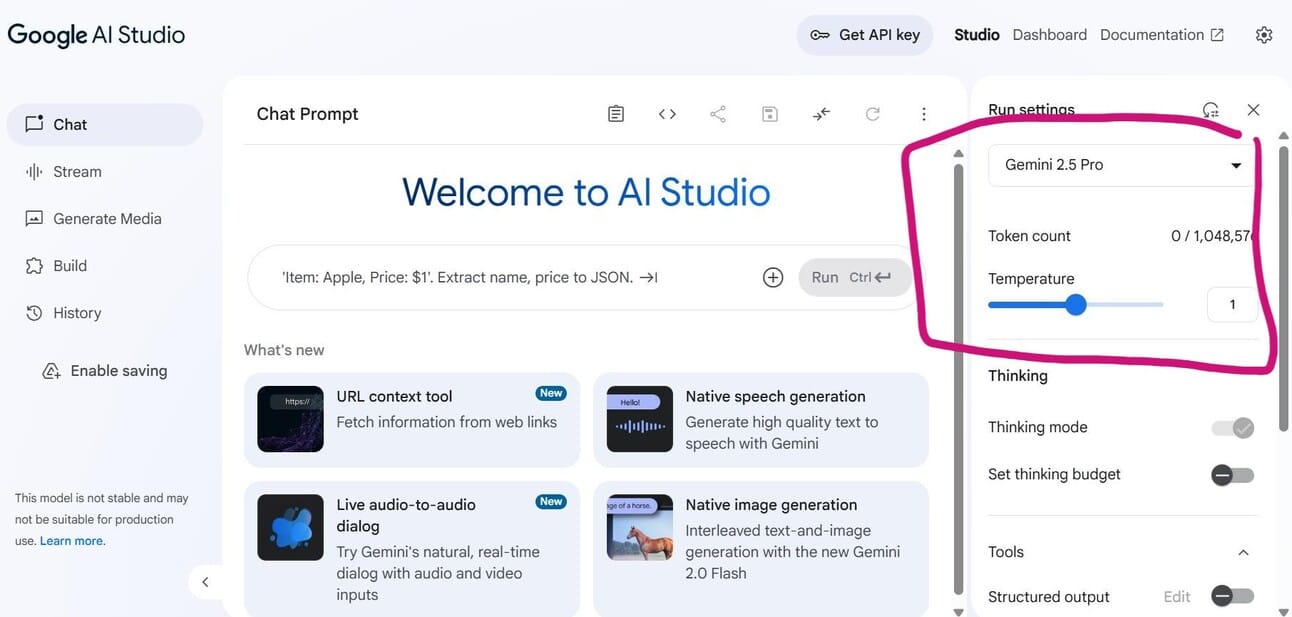Image resolution: width=1292 pixels, height=617 pixels.
Task: Click the Chat Prompt title
Action: pos(308,114)
